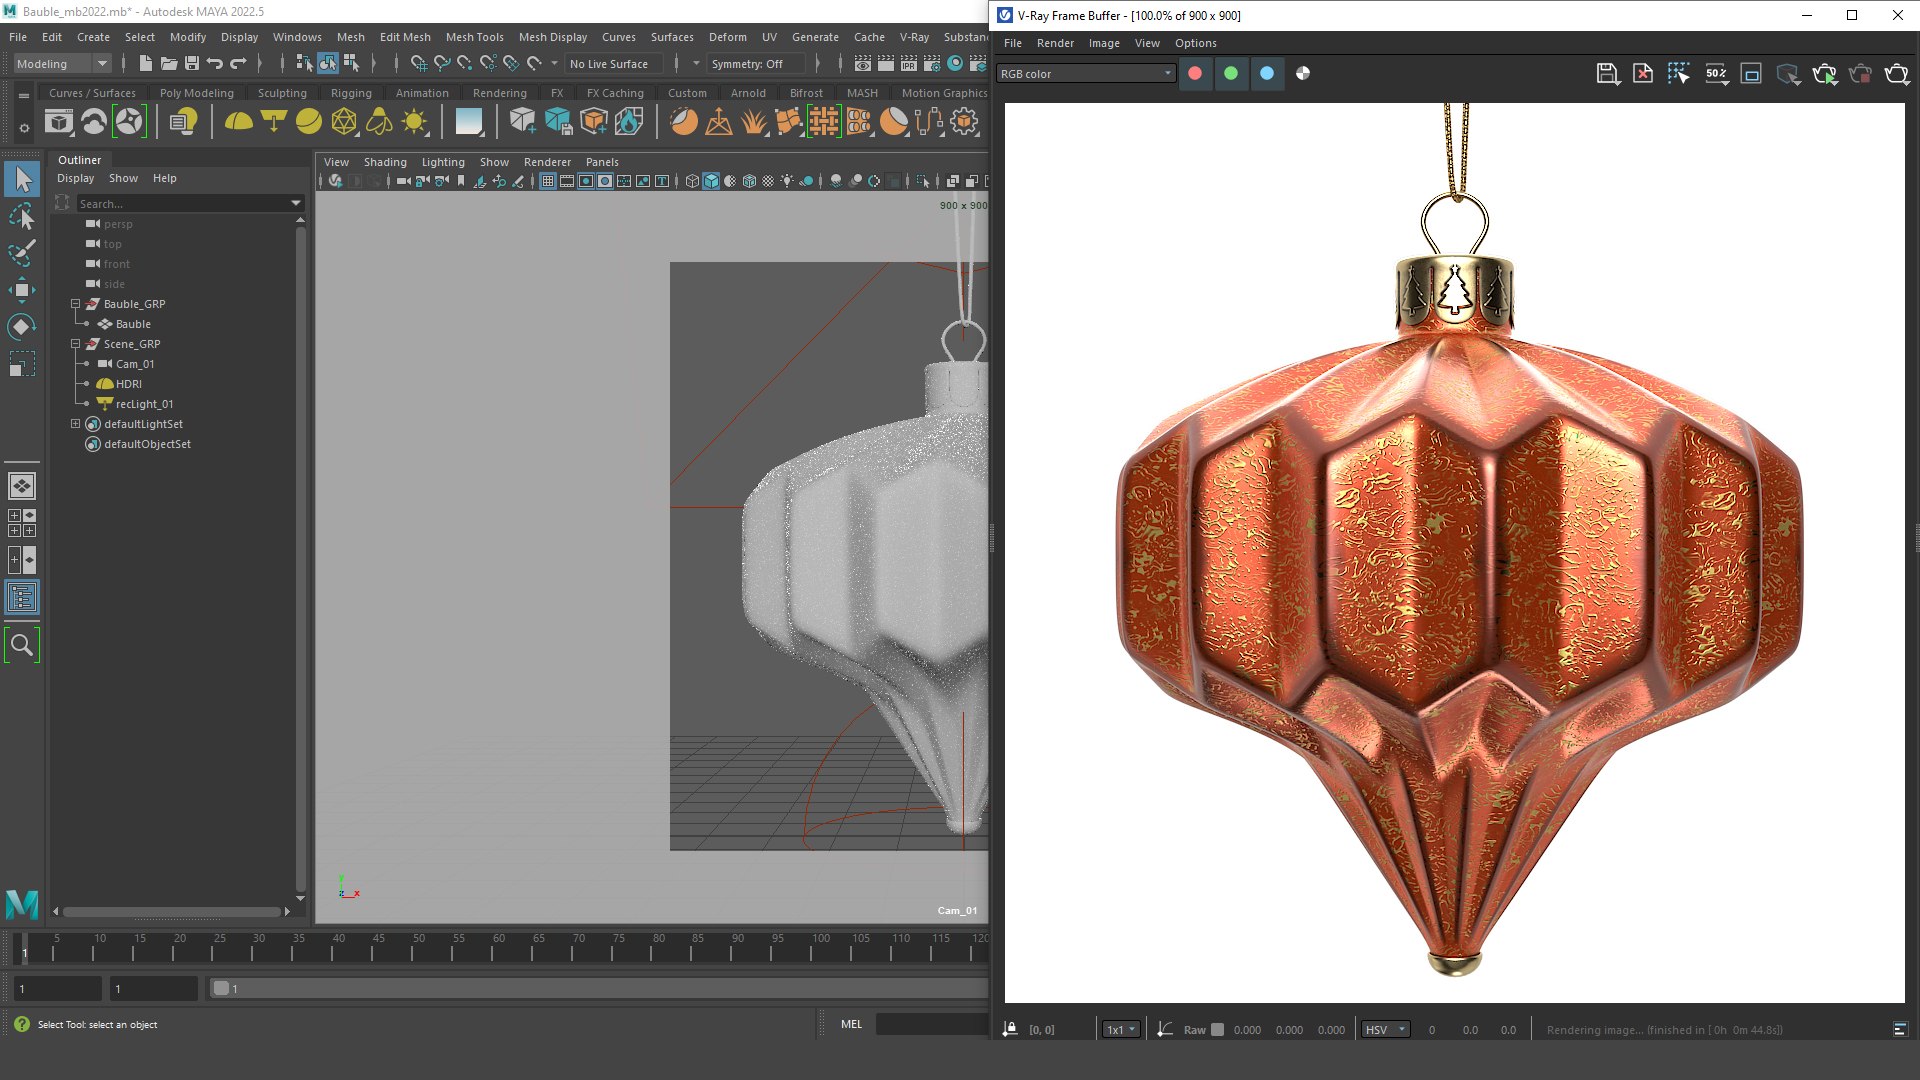
Task: Toggle the red channel in frame buffer
Action: pos(1195,73)
